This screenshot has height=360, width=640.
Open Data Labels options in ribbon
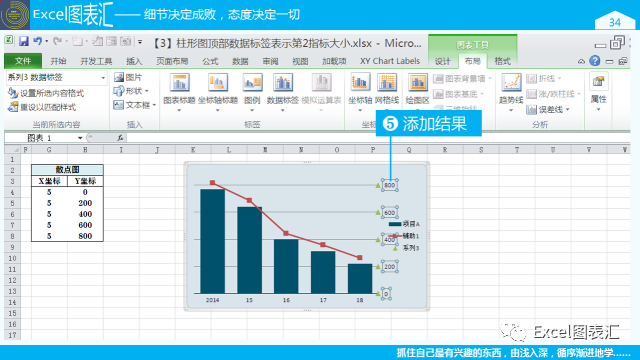[282, 93]
